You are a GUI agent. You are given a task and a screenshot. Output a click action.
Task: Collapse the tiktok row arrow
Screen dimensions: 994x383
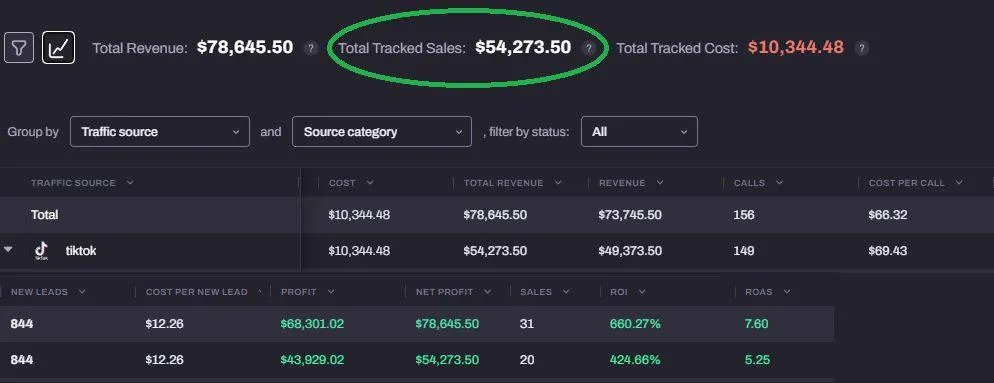coord(8,250)
